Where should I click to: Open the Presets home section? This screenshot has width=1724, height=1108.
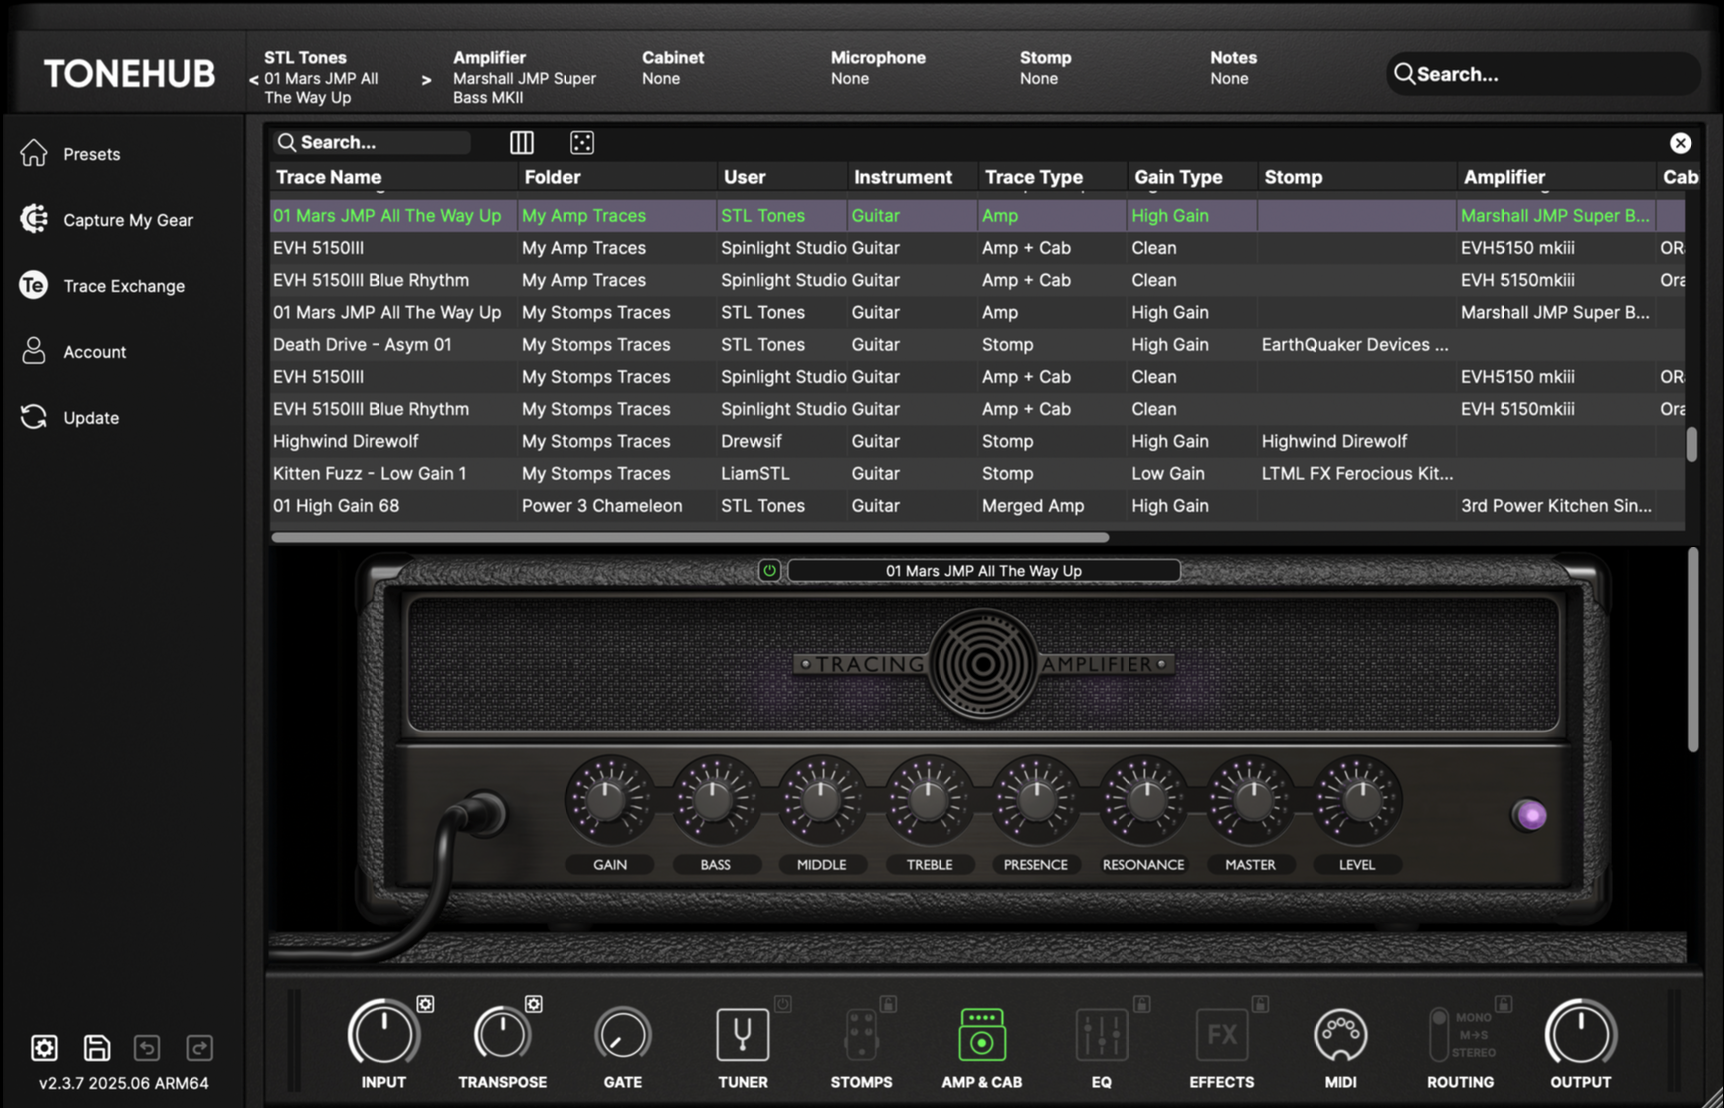[70, 154]
